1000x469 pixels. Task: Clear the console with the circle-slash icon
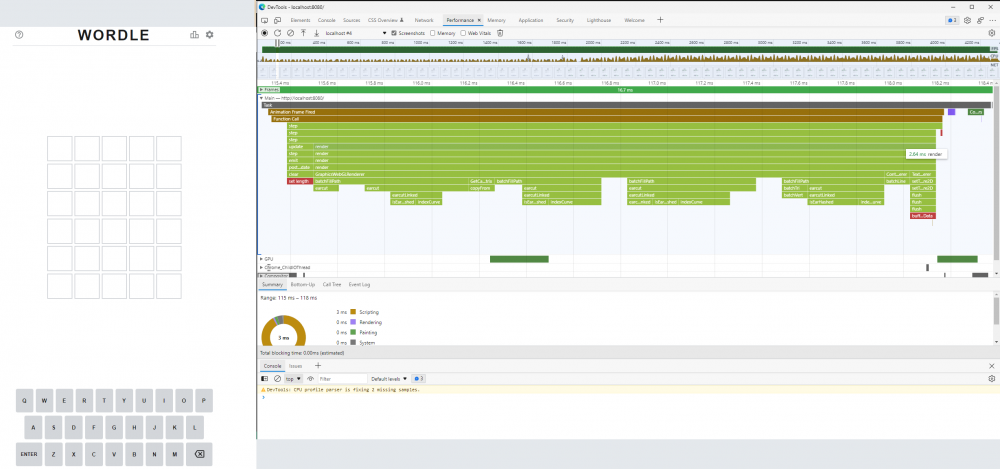pyautogui.click(x=277, y=378)
